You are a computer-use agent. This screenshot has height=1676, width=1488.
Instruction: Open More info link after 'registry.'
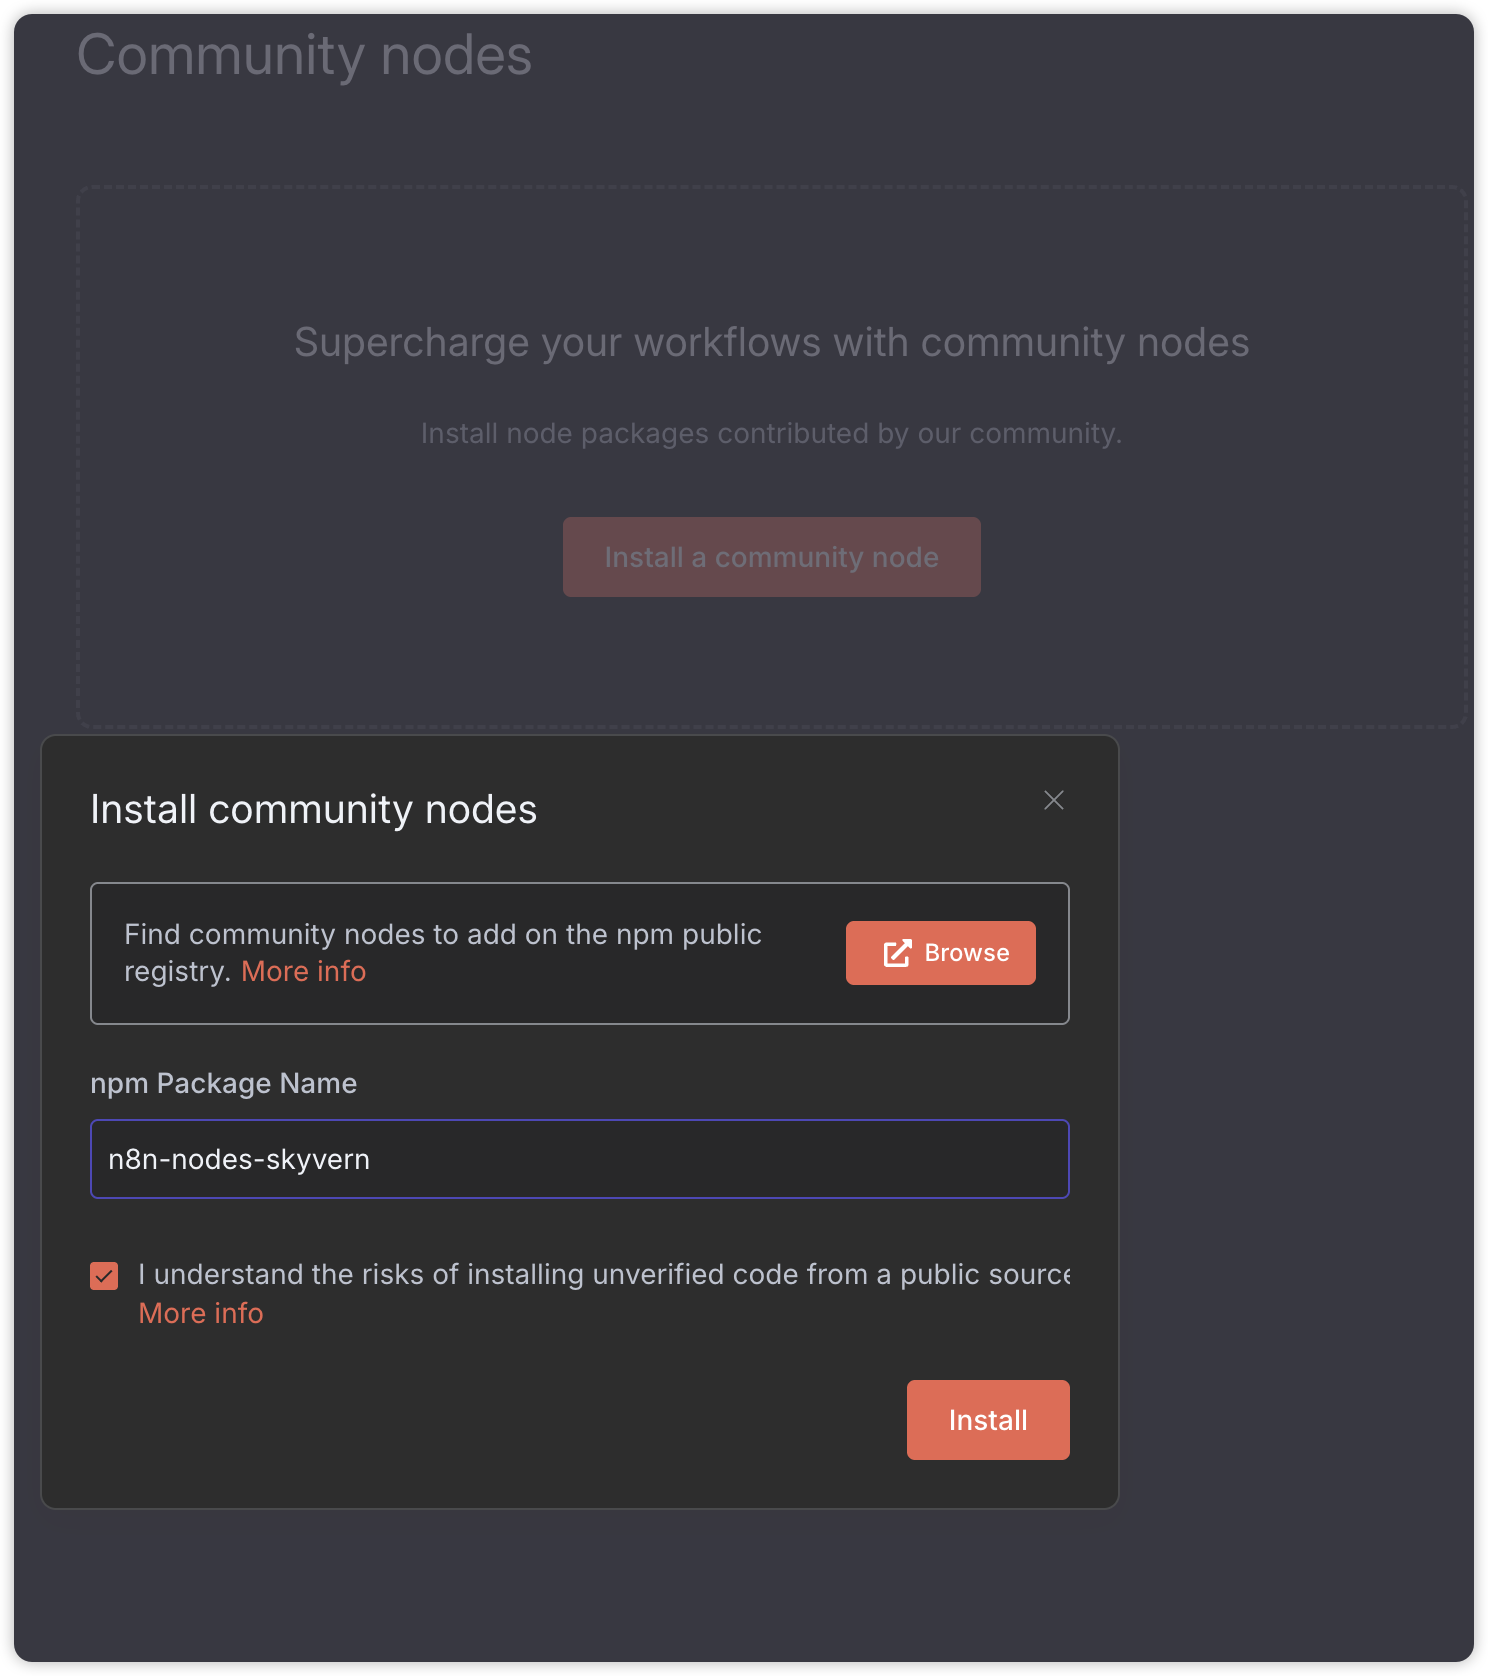(303, 971)
